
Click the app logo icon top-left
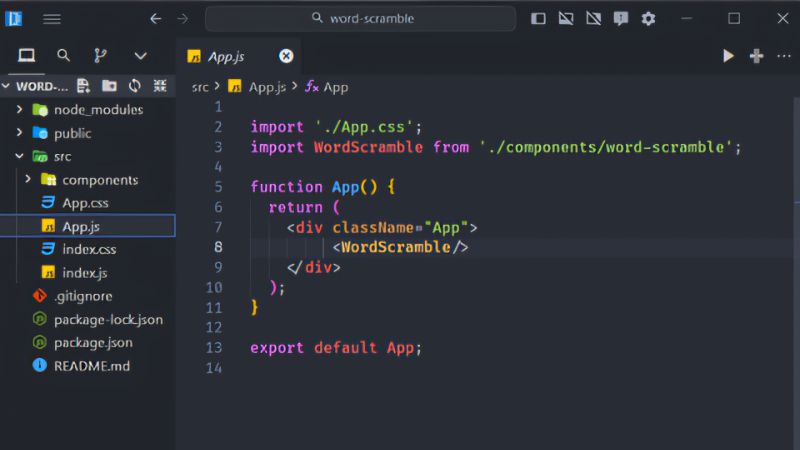[13, 19]
